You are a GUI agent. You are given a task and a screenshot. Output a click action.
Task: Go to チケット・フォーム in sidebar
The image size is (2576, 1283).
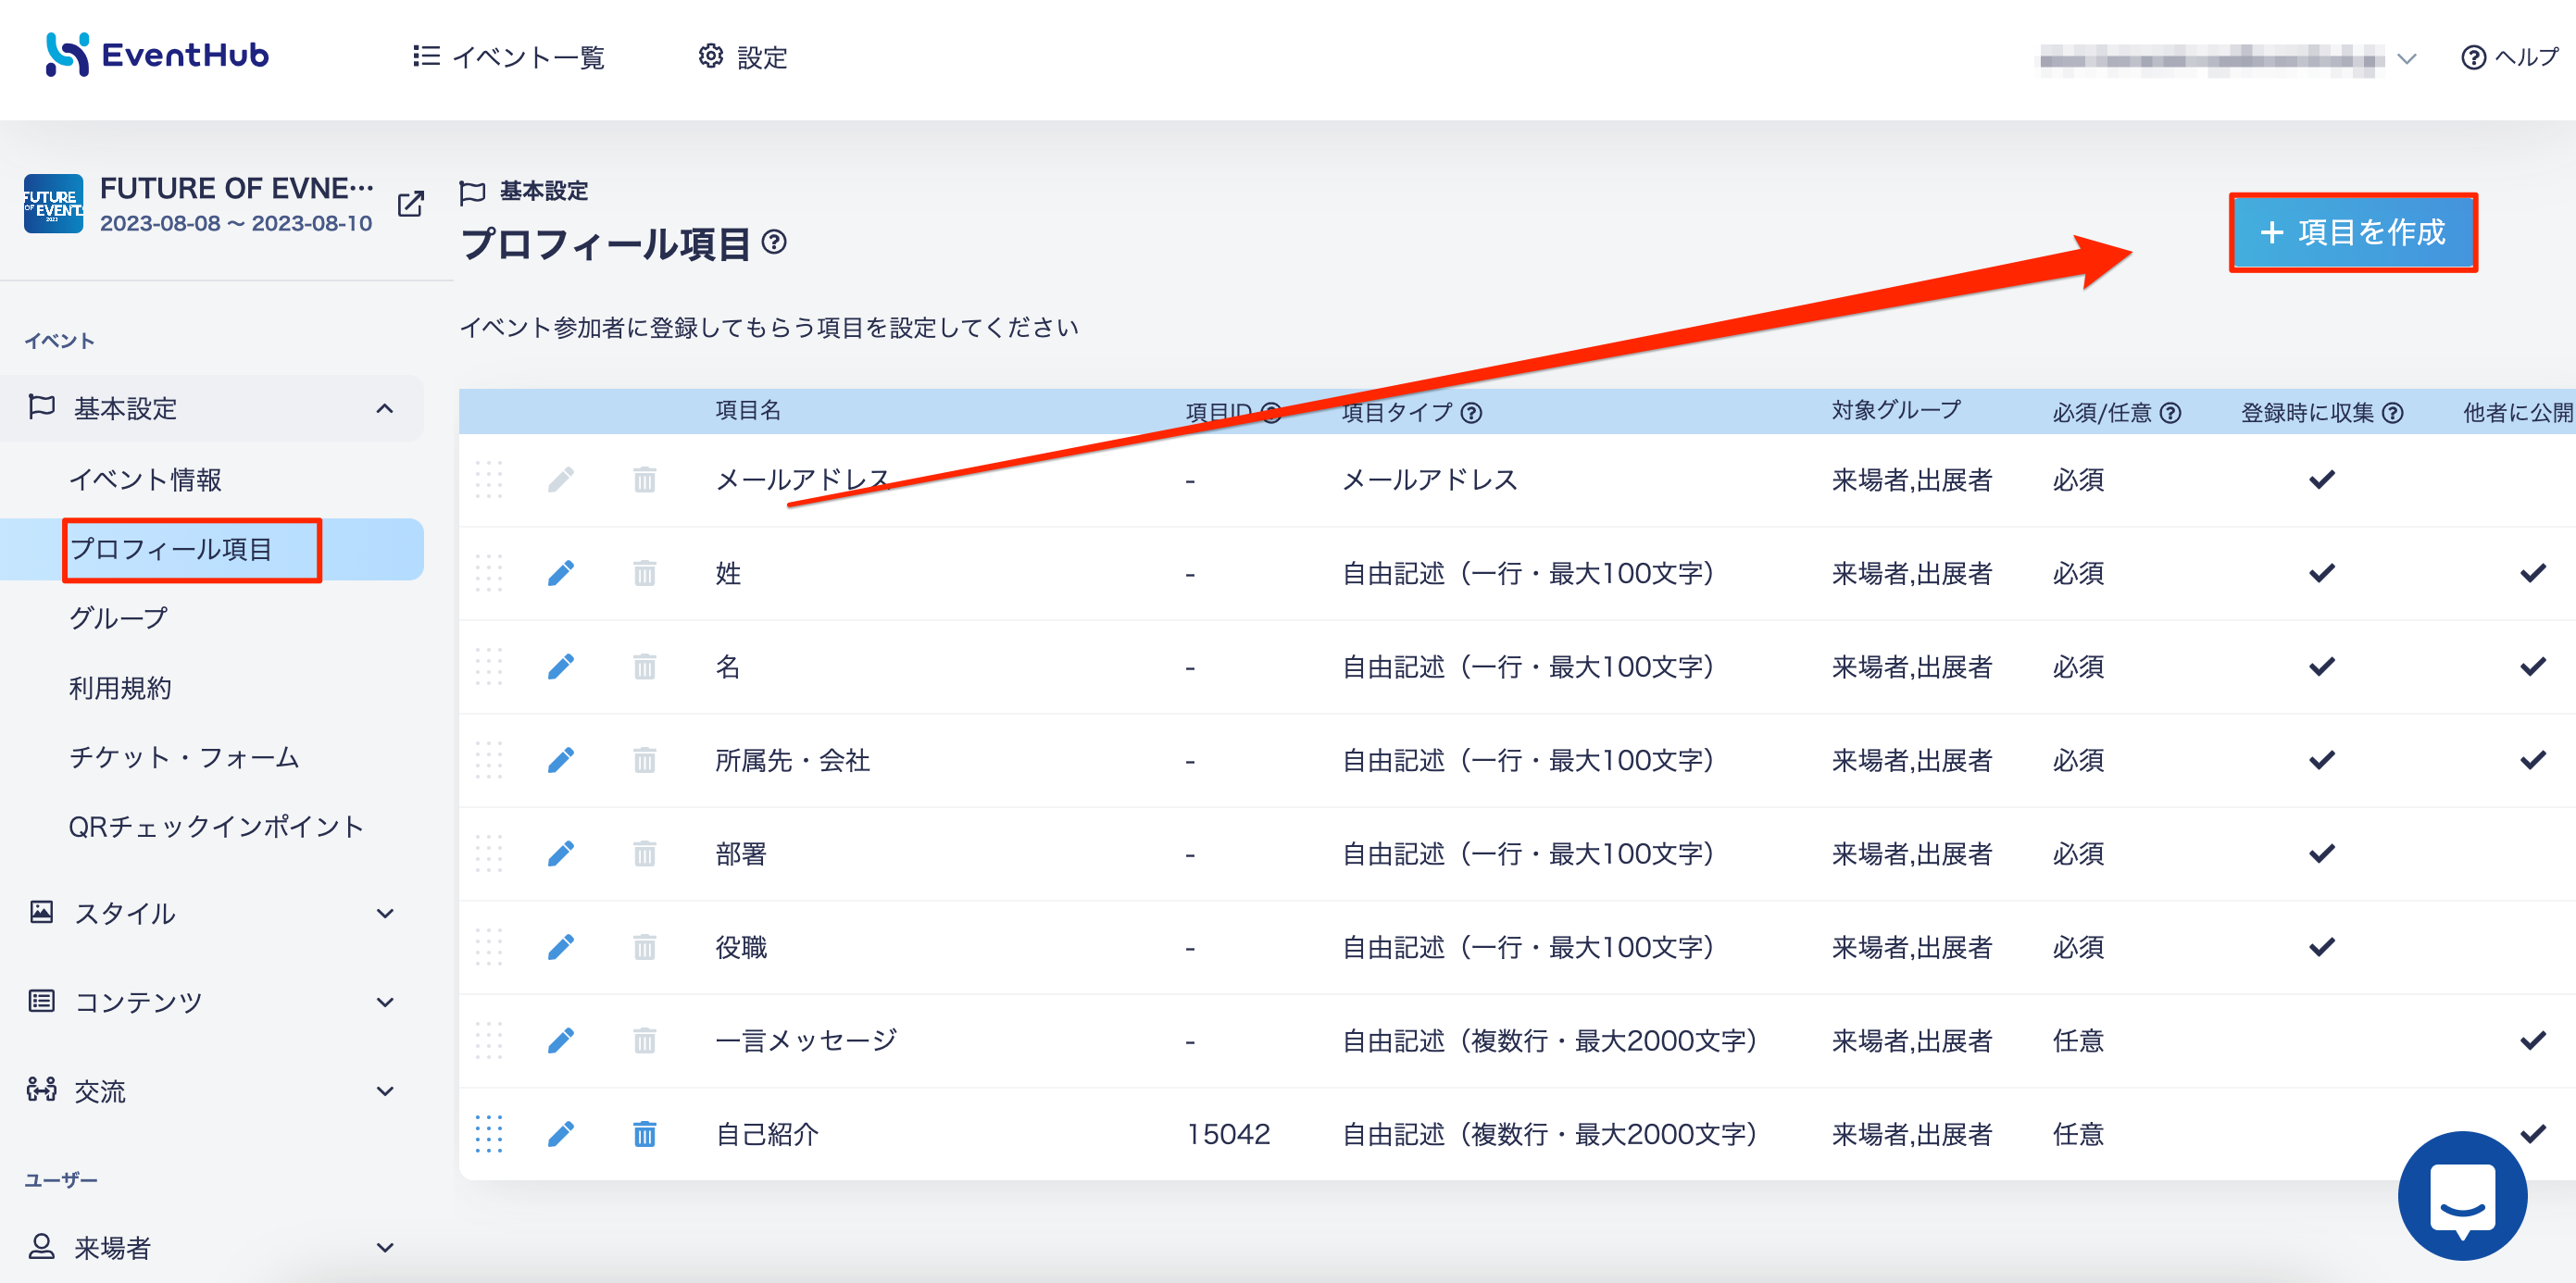184,757
